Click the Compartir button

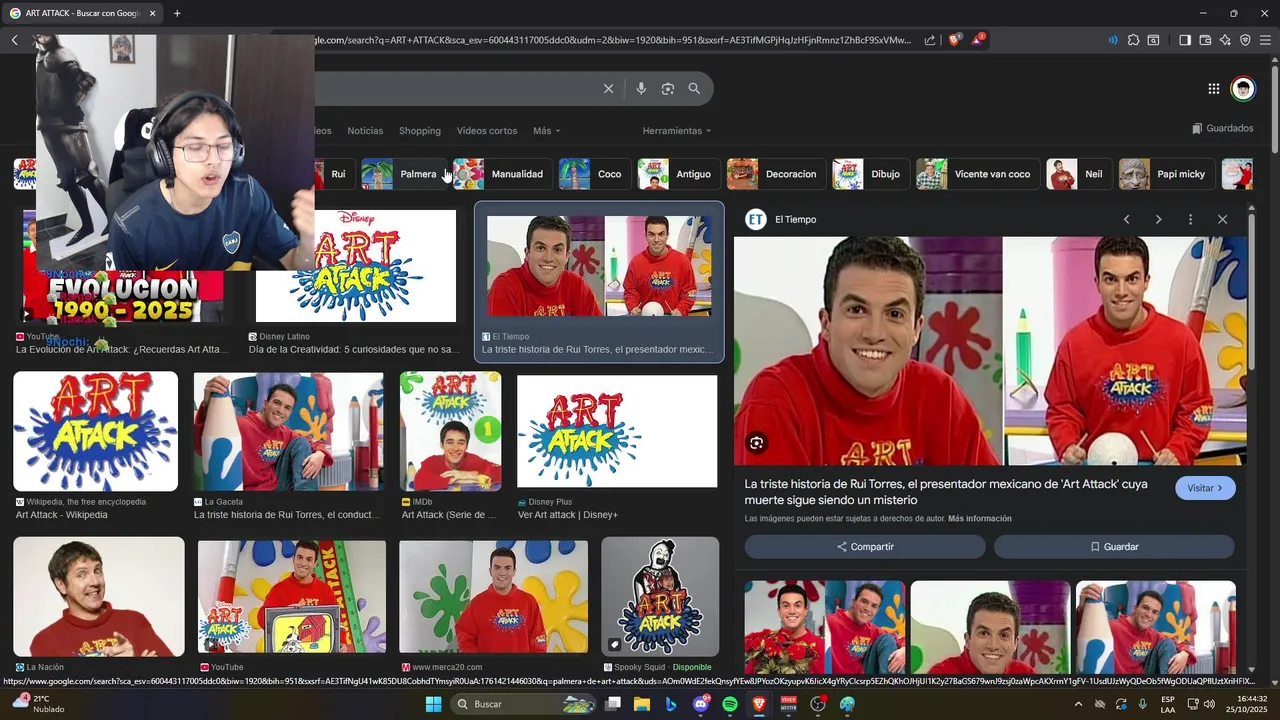point(865,547)
